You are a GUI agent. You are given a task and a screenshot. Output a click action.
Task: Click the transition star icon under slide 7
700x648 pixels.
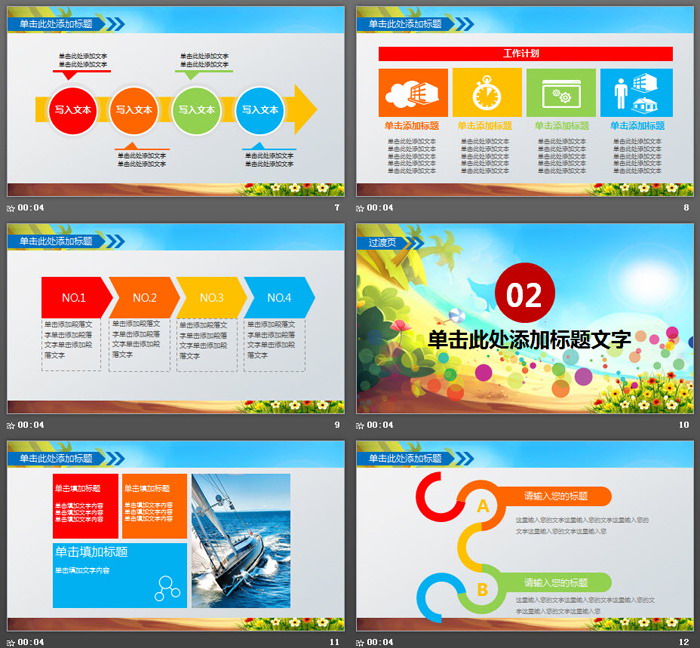click(x=11, y=208)
